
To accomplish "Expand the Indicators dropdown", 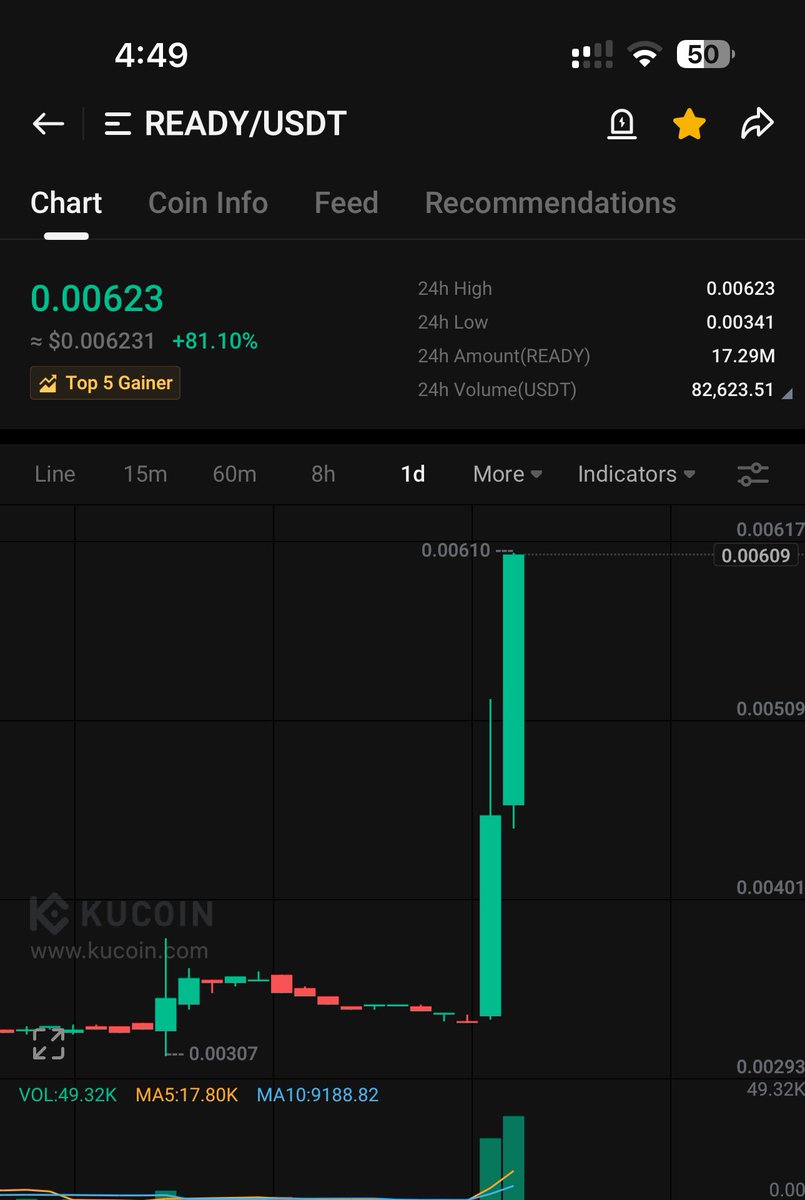I will tap(636, 474).
